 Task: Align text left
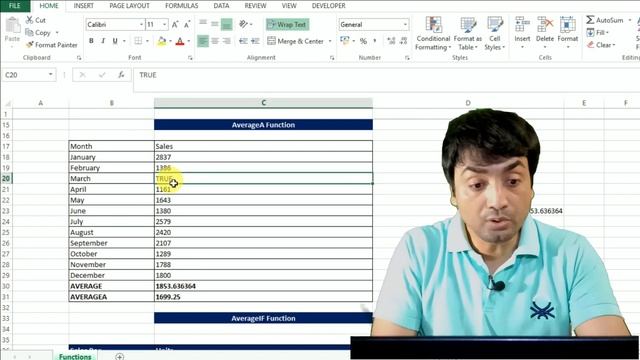point(203,41)
